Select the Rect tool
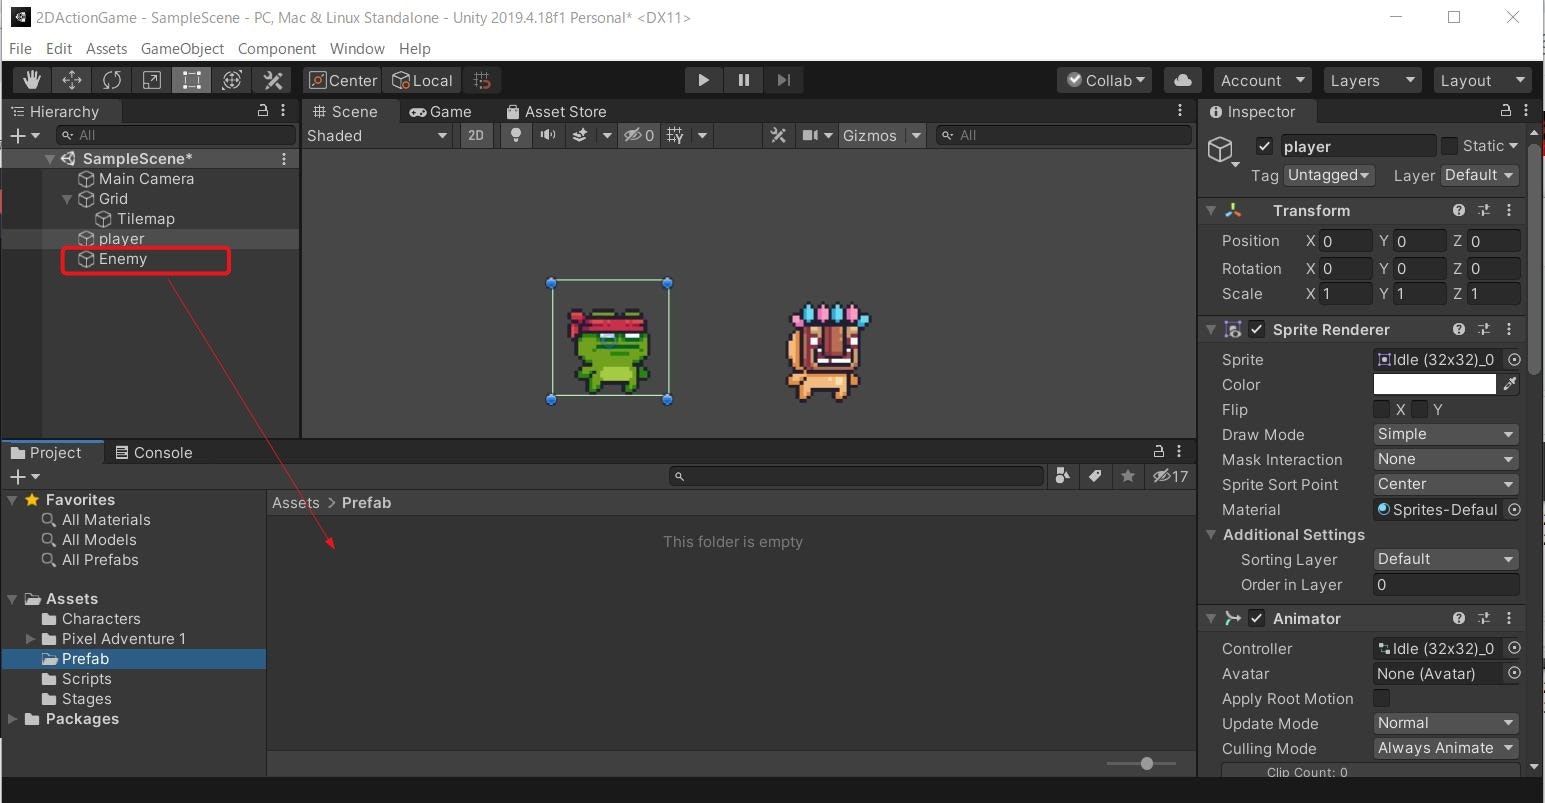This screenshot has width=1545, height=803. click(x=192, y=80)
